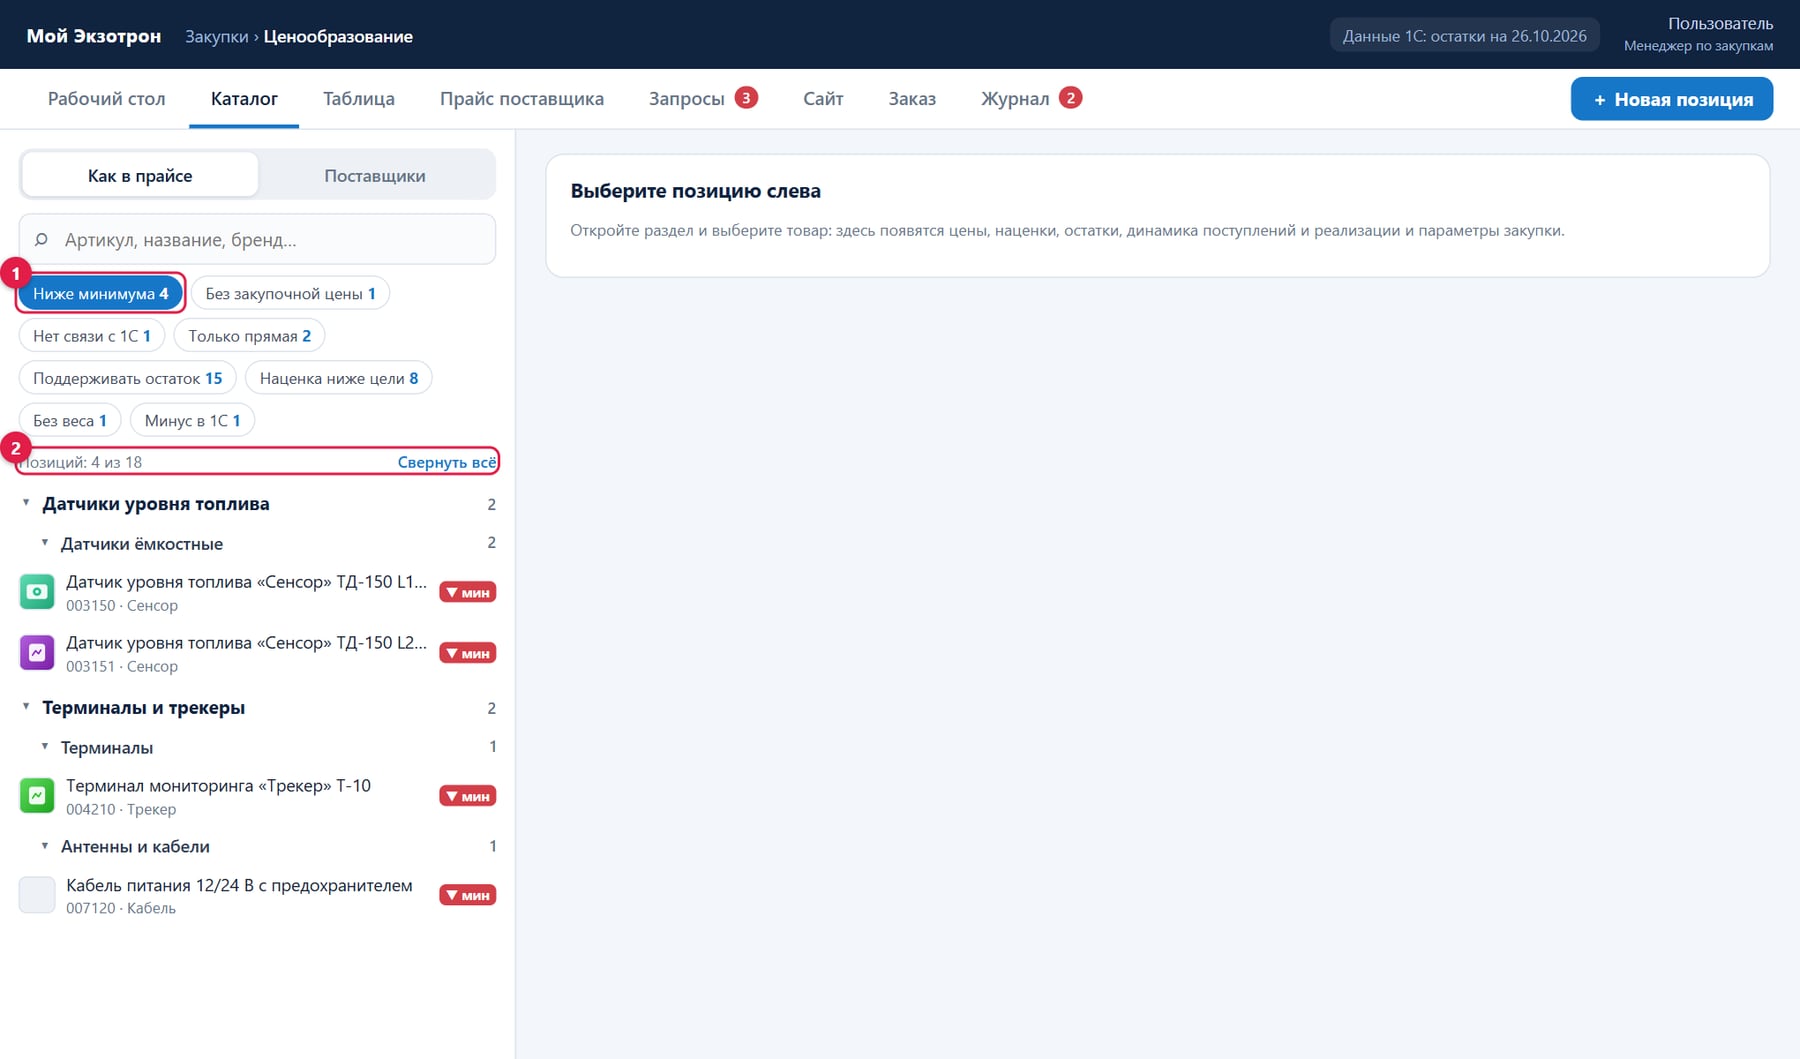The width and height of the screenshot is (1800, 1059).
Task: Select Как в прайсе view
Action: pos(140,175)
